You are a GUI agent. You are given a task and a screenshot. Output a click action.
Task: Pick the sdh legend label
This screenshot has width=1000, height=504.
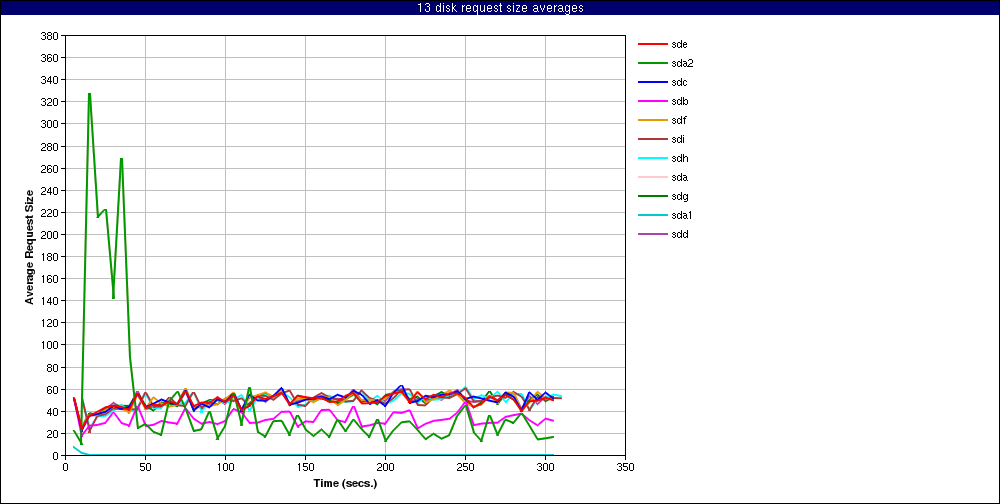pos(679,159)
